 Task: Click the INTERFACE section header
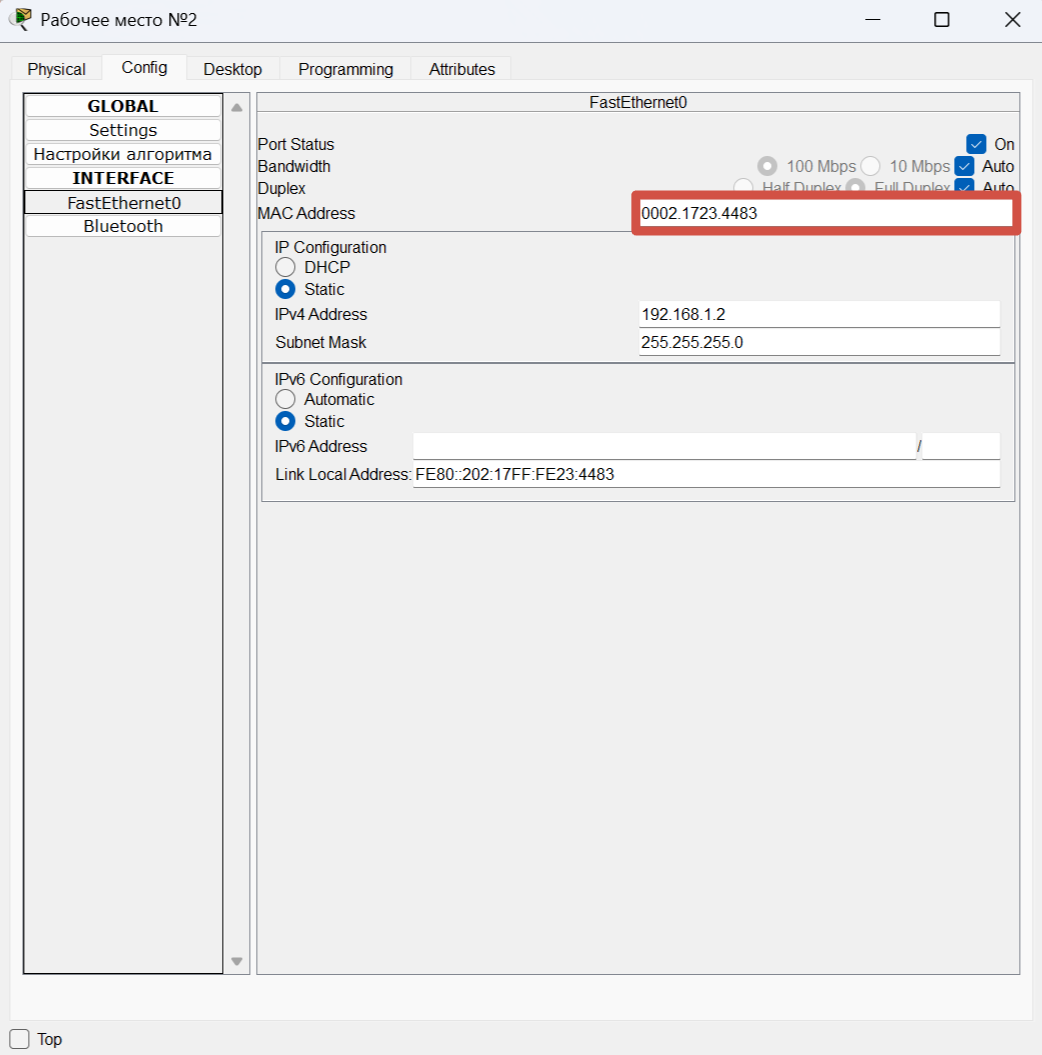coord(123,178)
